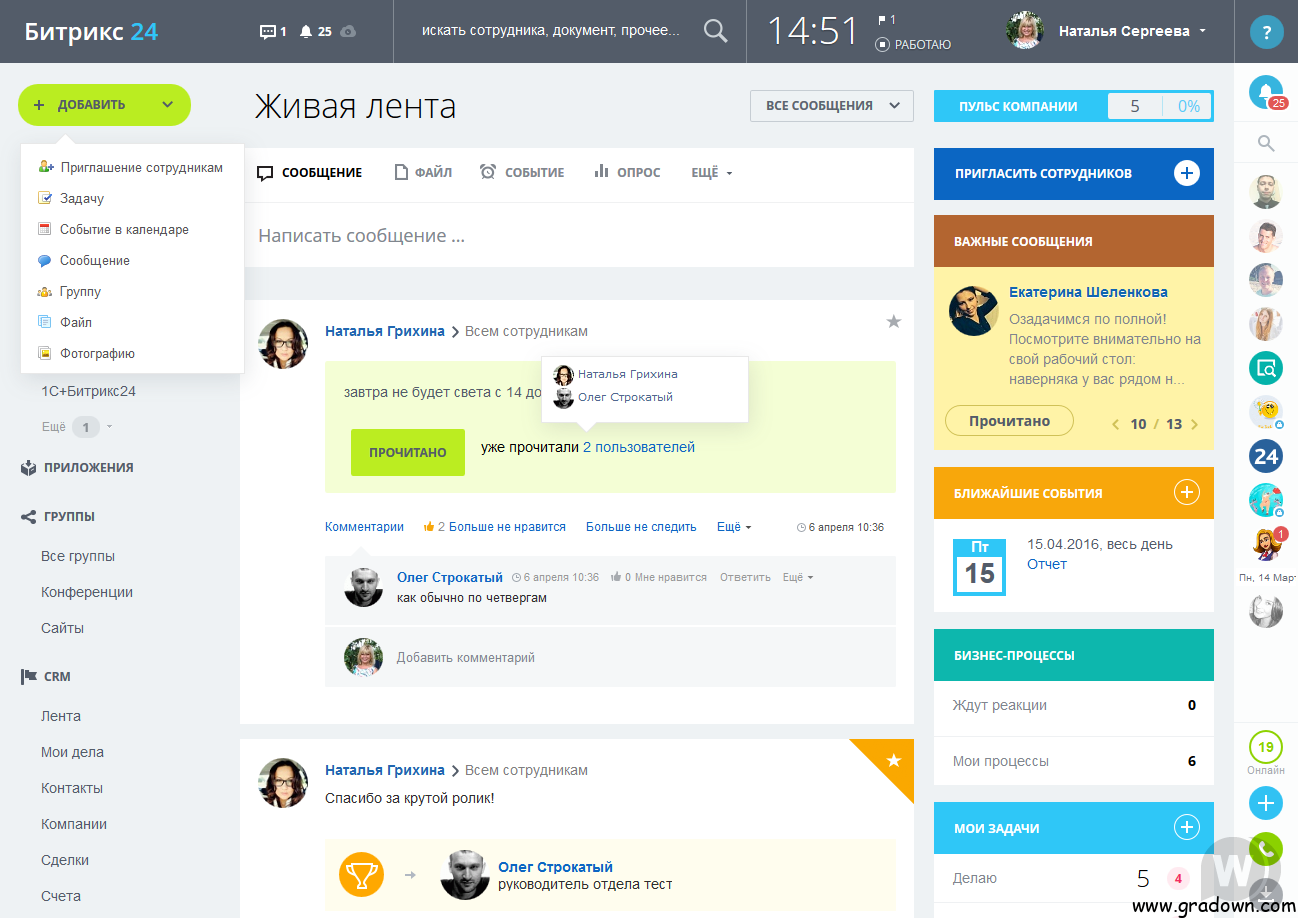
Task: Expand the Добавить button dropdown arrow
Action: pos(167,105)
